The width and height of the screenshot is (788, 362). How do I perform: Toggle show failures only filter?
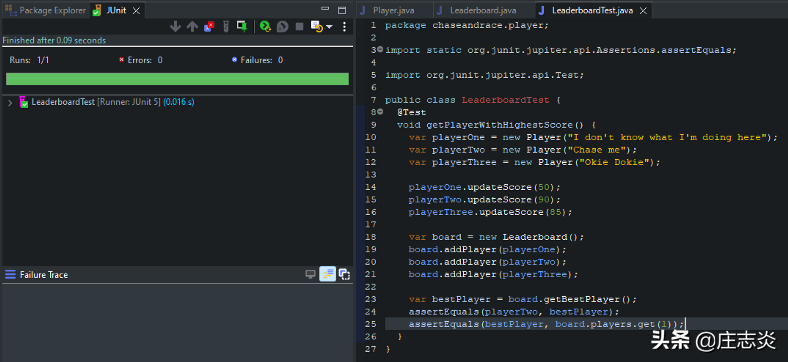click(x=209, y=27)
